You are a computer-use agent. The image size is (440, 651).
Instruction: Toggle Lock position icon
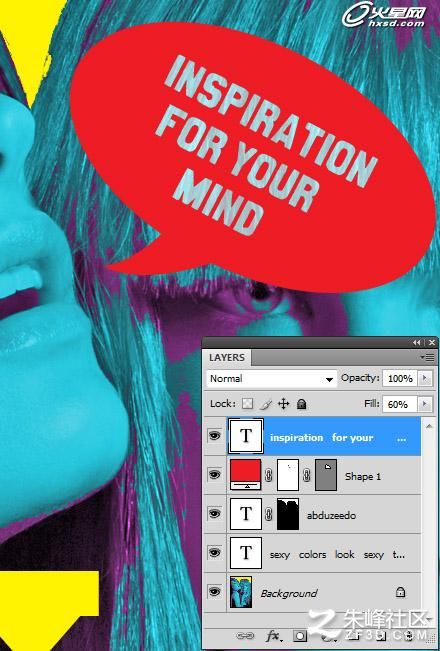[x=284, y=404]
